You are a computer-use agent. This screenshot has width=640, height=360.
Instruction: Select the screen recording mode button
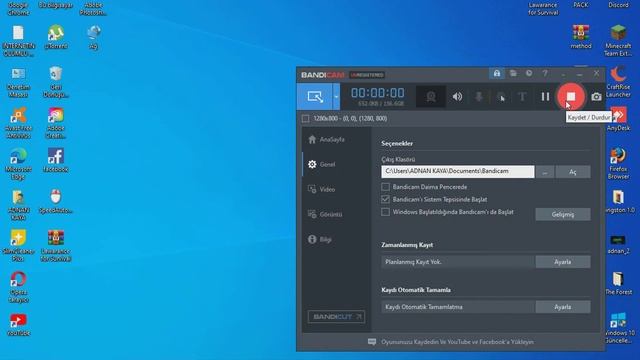coord(315,97)
